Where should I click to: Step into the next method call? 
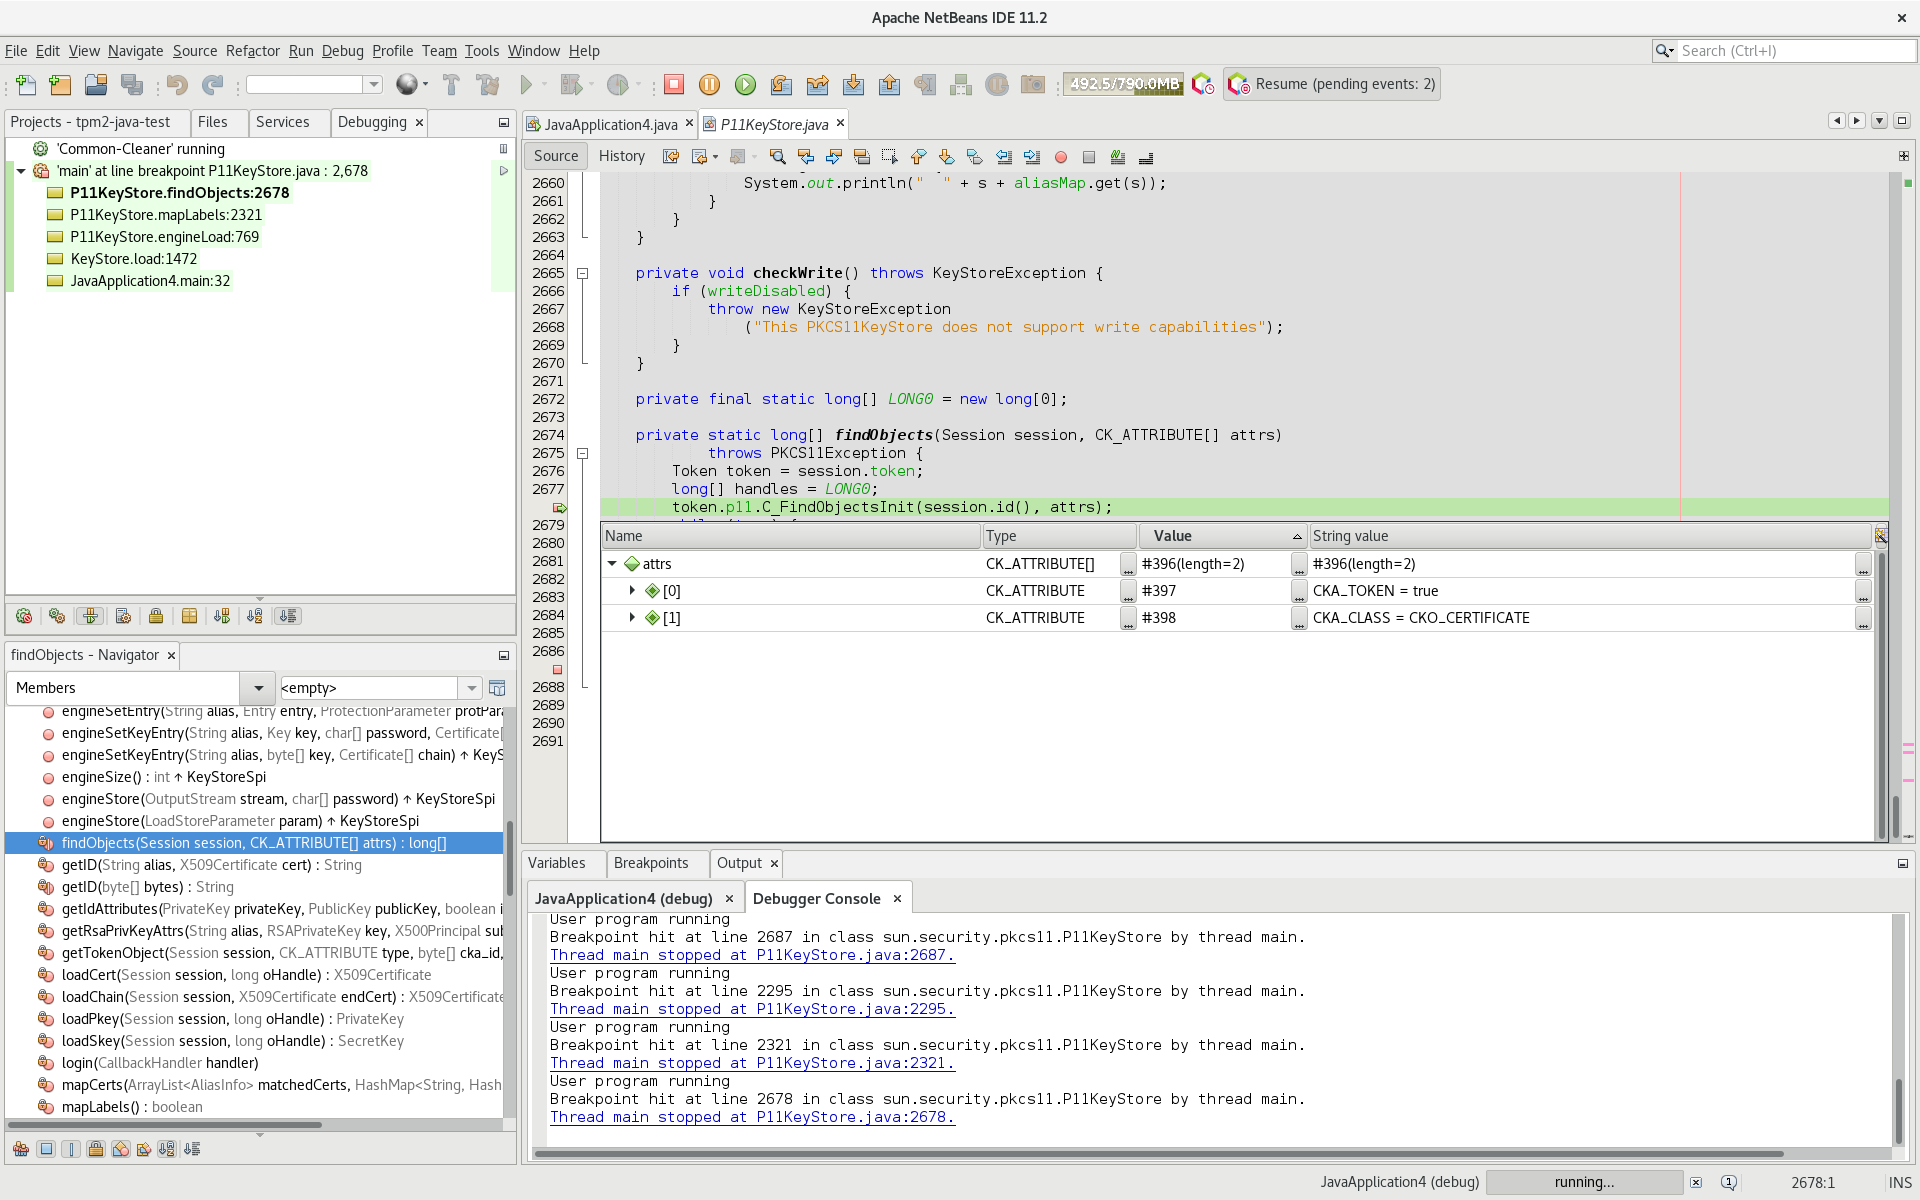click(854, 85)
